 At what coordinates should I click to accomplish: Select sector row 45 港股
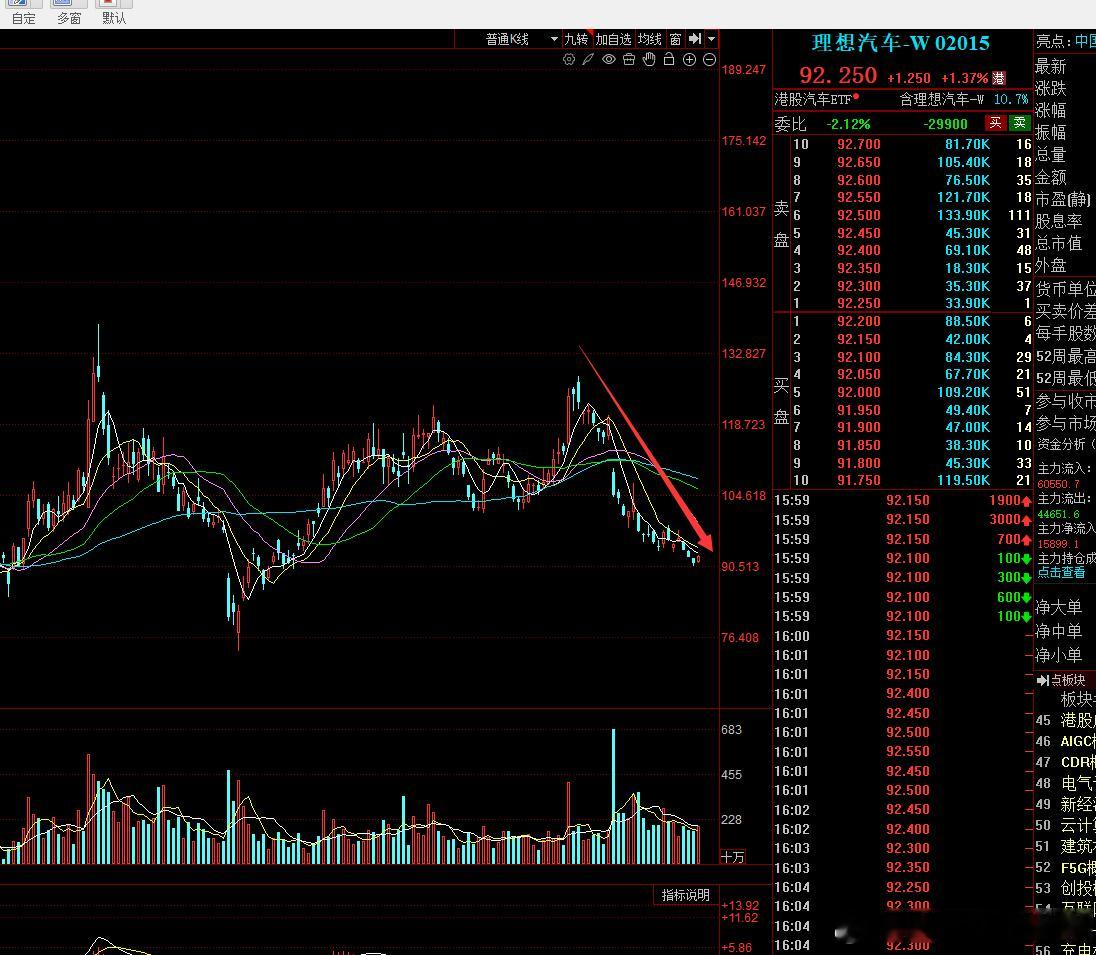1065,720
